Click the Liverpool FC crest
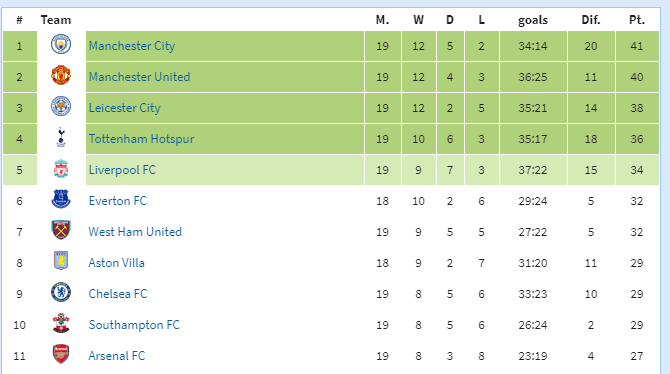 [x=61, y=169]
